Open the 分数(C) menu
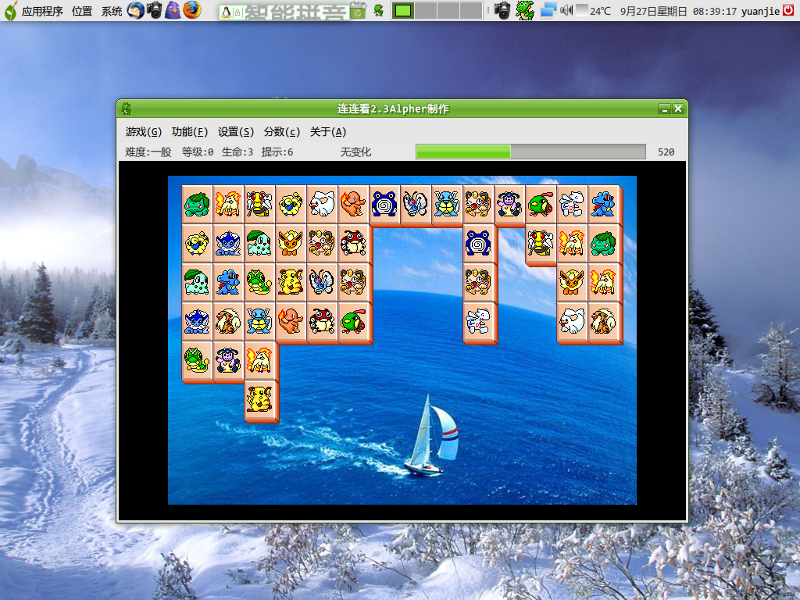The width and height of the screenshot is (800, 600). [282, 132]
